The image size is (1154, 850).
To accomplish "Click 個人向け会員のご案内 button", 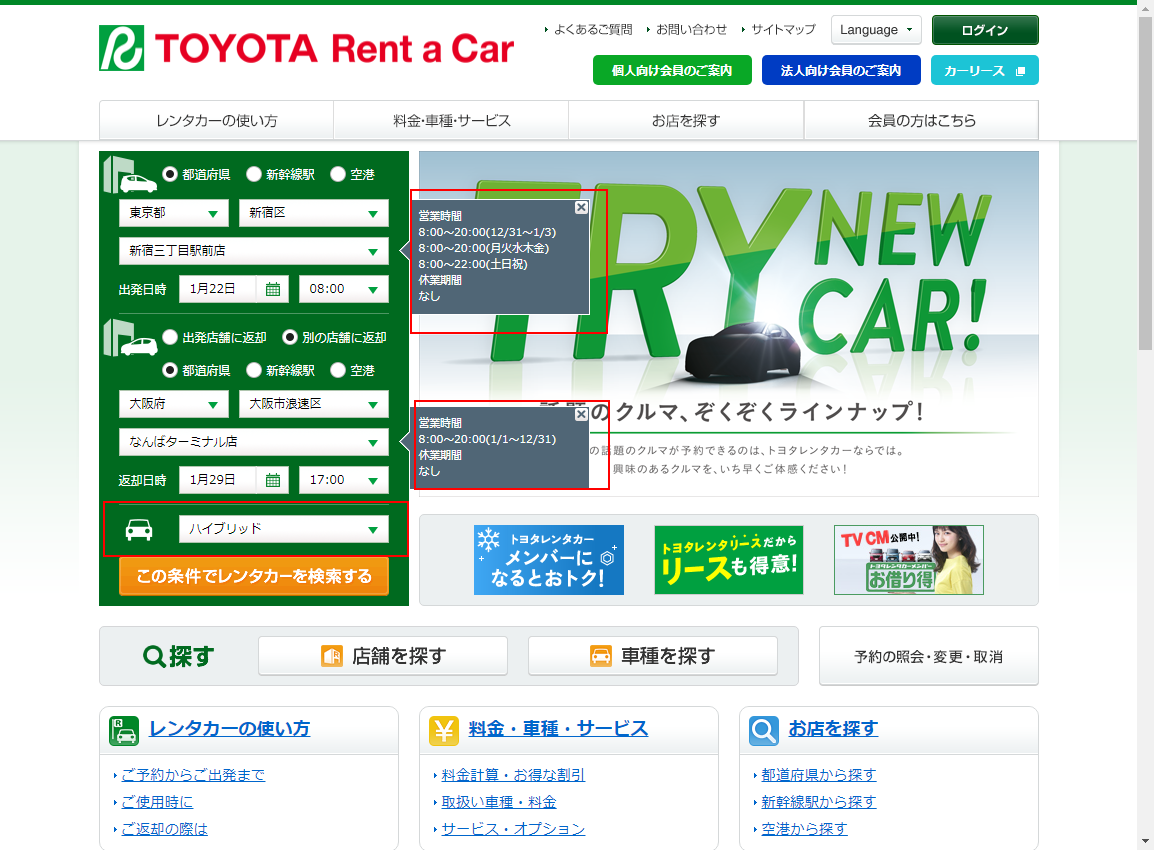I will (x=672, y=71).
